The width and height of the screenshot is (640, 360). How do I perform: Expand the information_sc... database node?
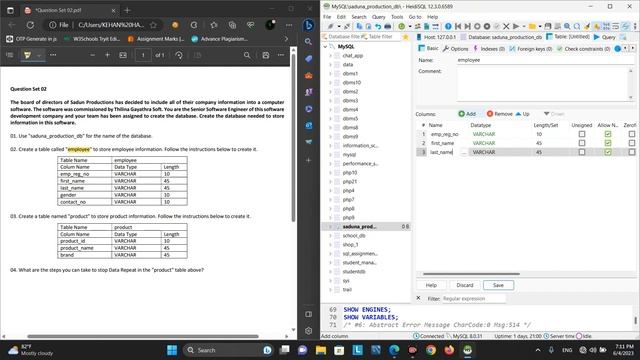(331, 146)
